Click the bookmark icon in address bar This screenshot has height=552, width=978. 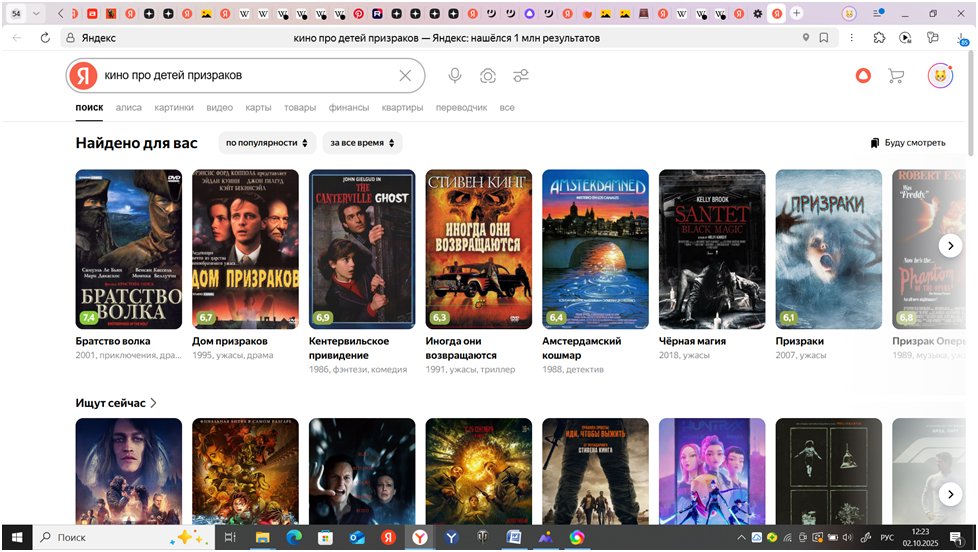coord(824,38)
